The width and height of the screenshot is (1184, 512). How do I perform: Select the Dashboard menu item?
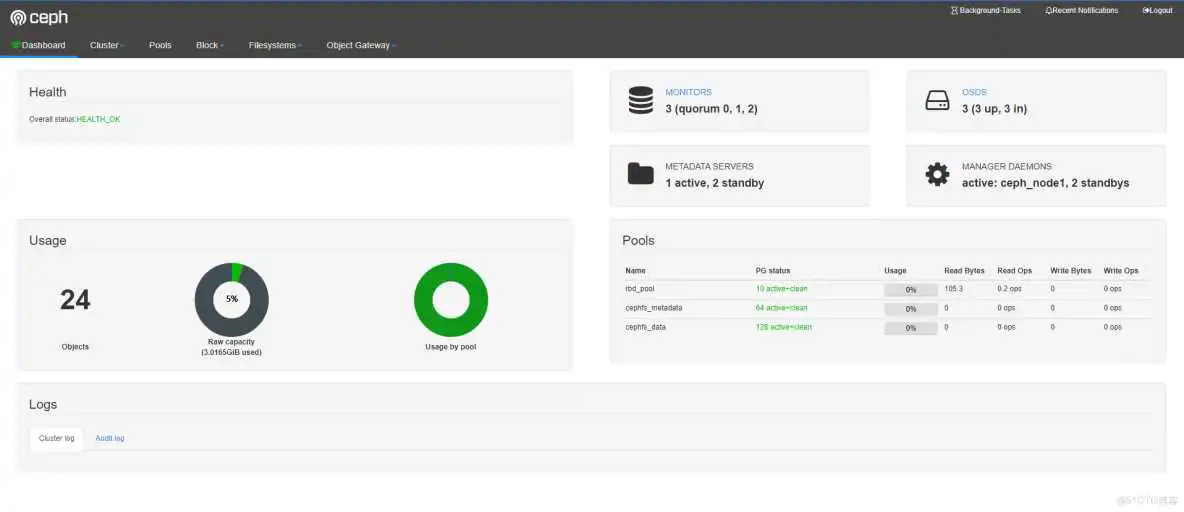39,45
